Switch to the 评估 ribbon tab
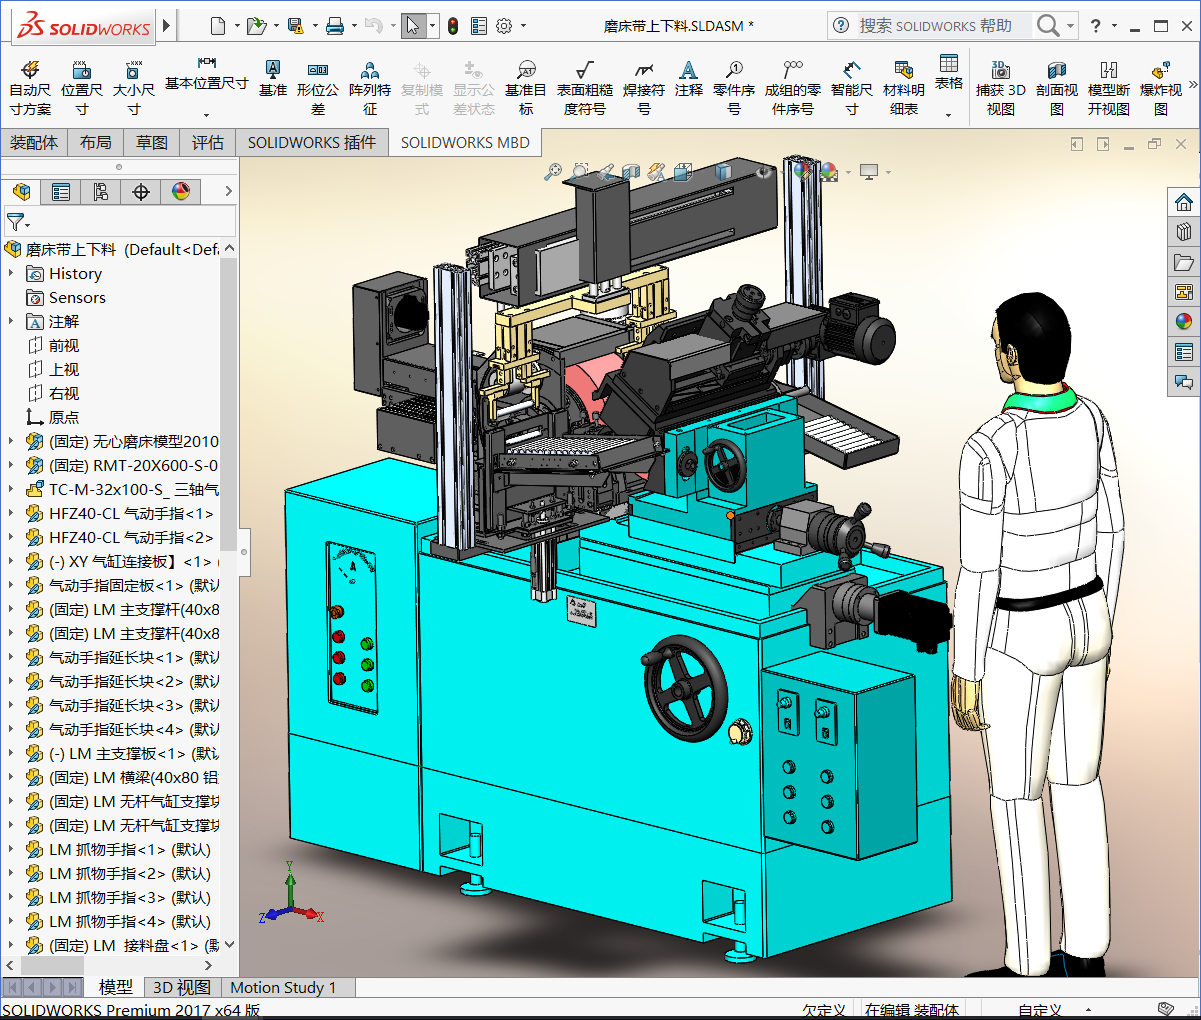Viewport: 1201px width, 1020px height. click(207, 143)
